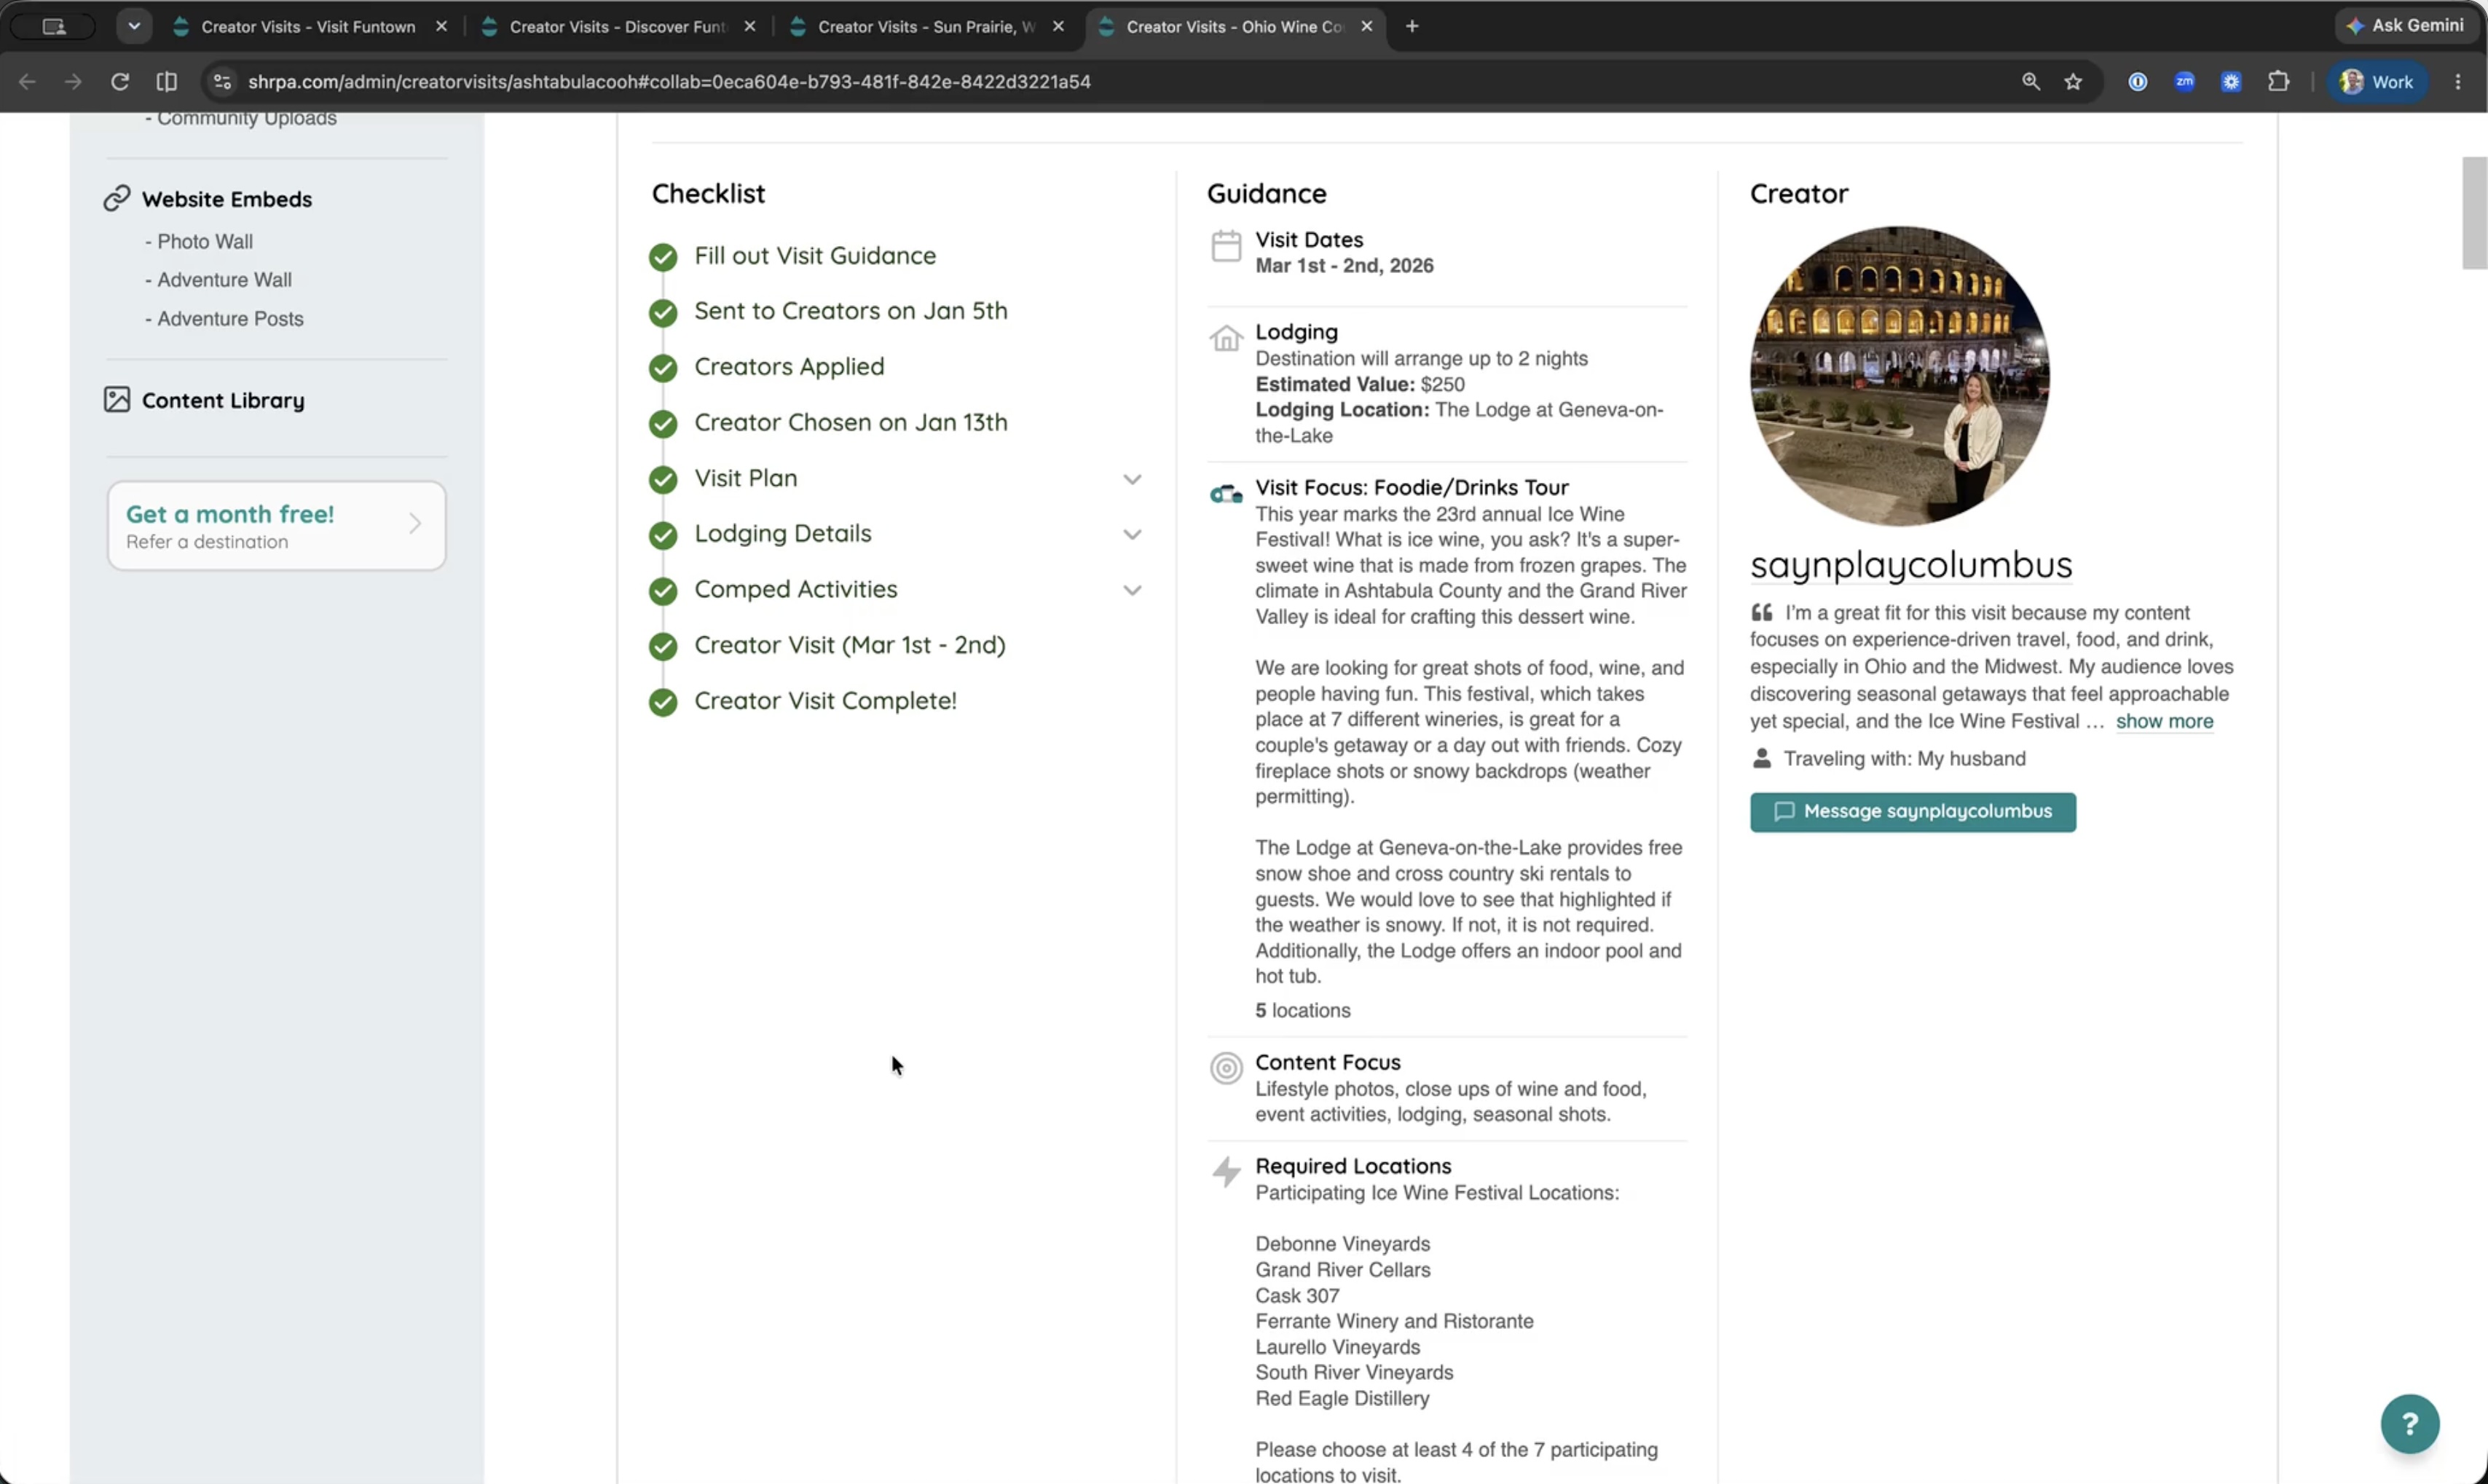Click the browser reload icon

pyautogui.click(x=120, y=82)
